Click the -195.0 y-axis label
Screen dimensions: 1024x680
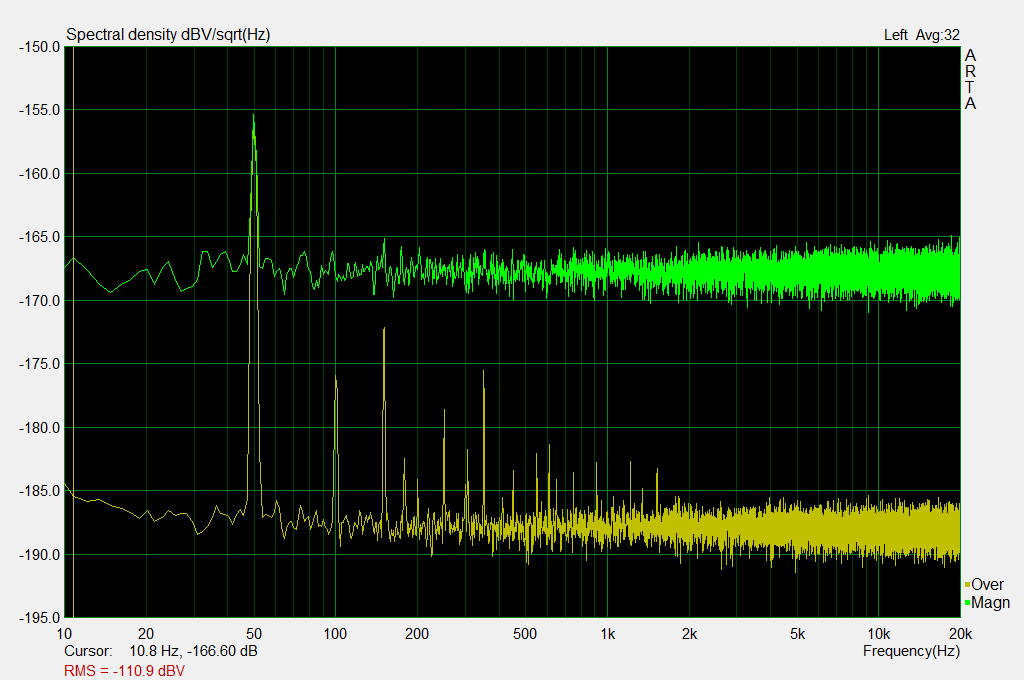pyautogui.click(x=40, y=618)
